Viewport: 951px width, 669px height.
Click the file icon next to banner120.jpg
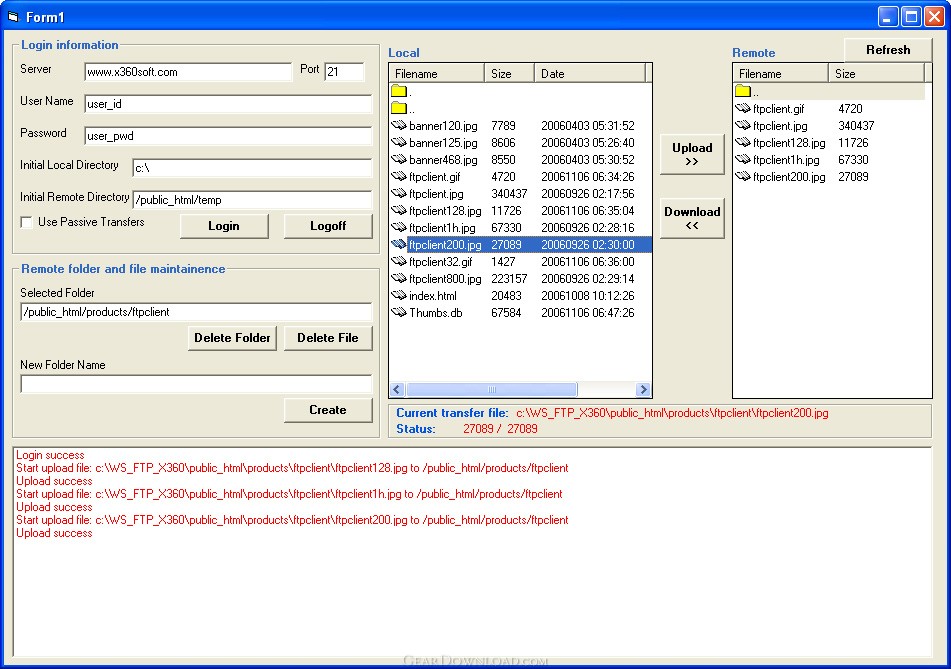click(398, 126)
